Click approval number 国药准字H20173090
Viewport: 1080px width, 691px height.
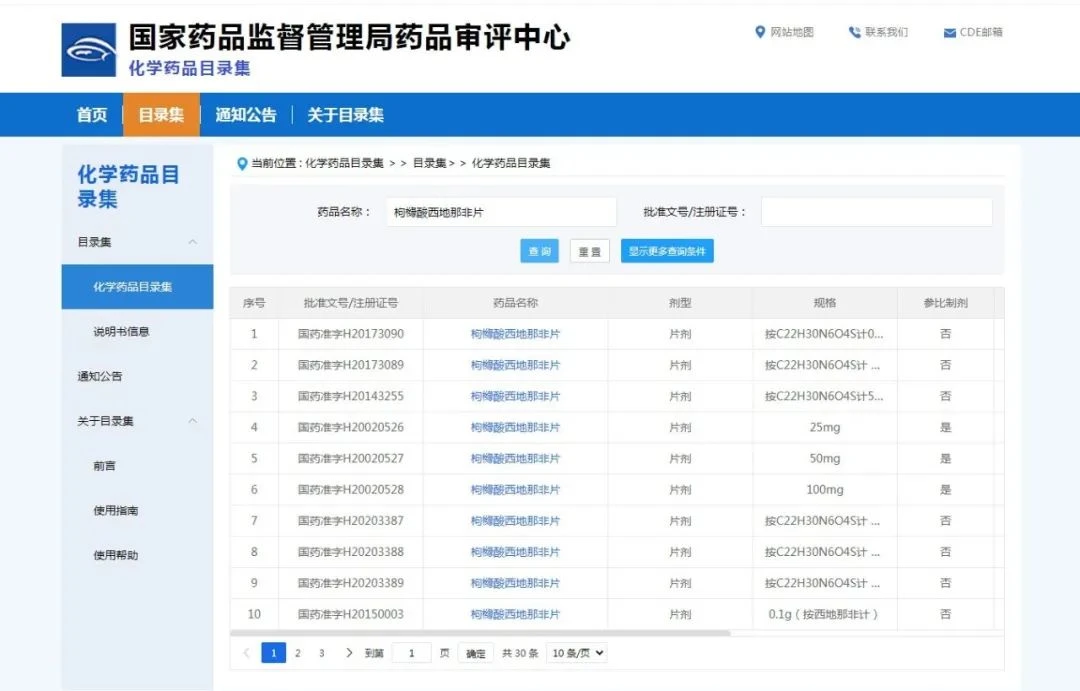[x=351, y=334]
